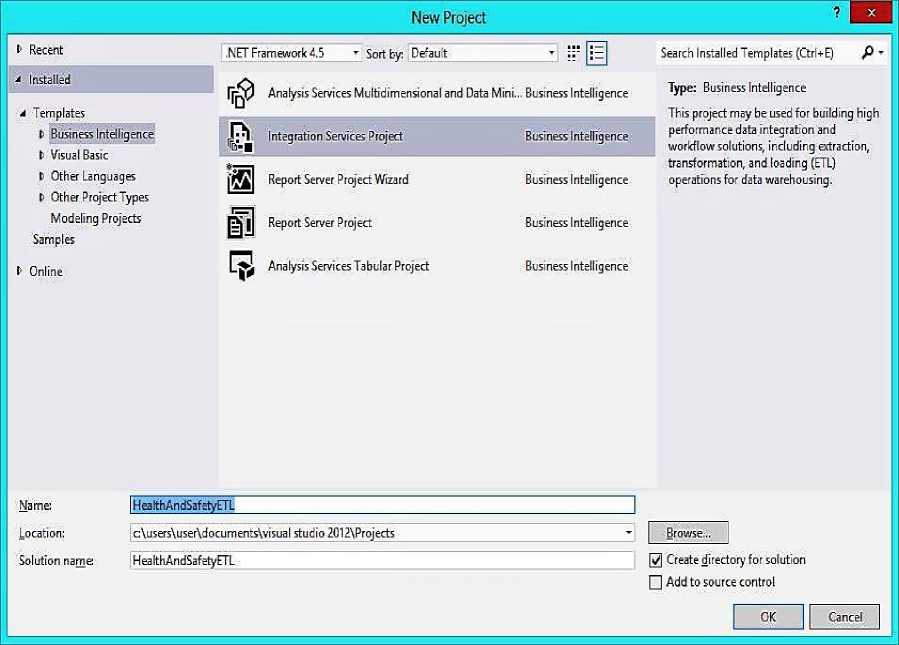Select Other Project Types
899x645 pixels.
point(100,197)
